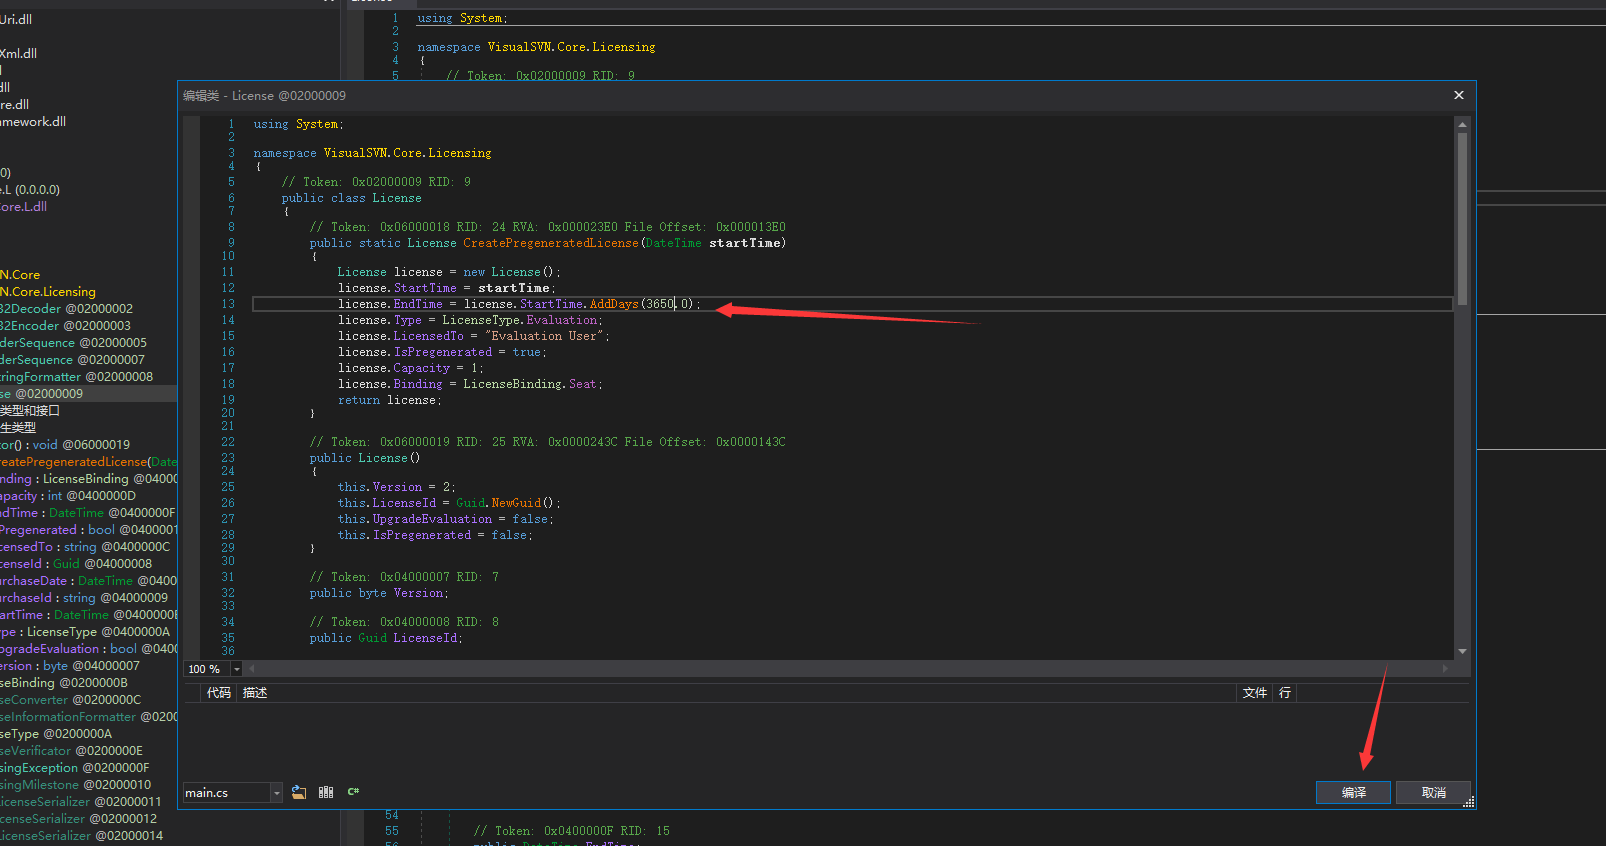Click the 行 column header
Viewport: 1606px width, 846px height.
point(1284,693)
